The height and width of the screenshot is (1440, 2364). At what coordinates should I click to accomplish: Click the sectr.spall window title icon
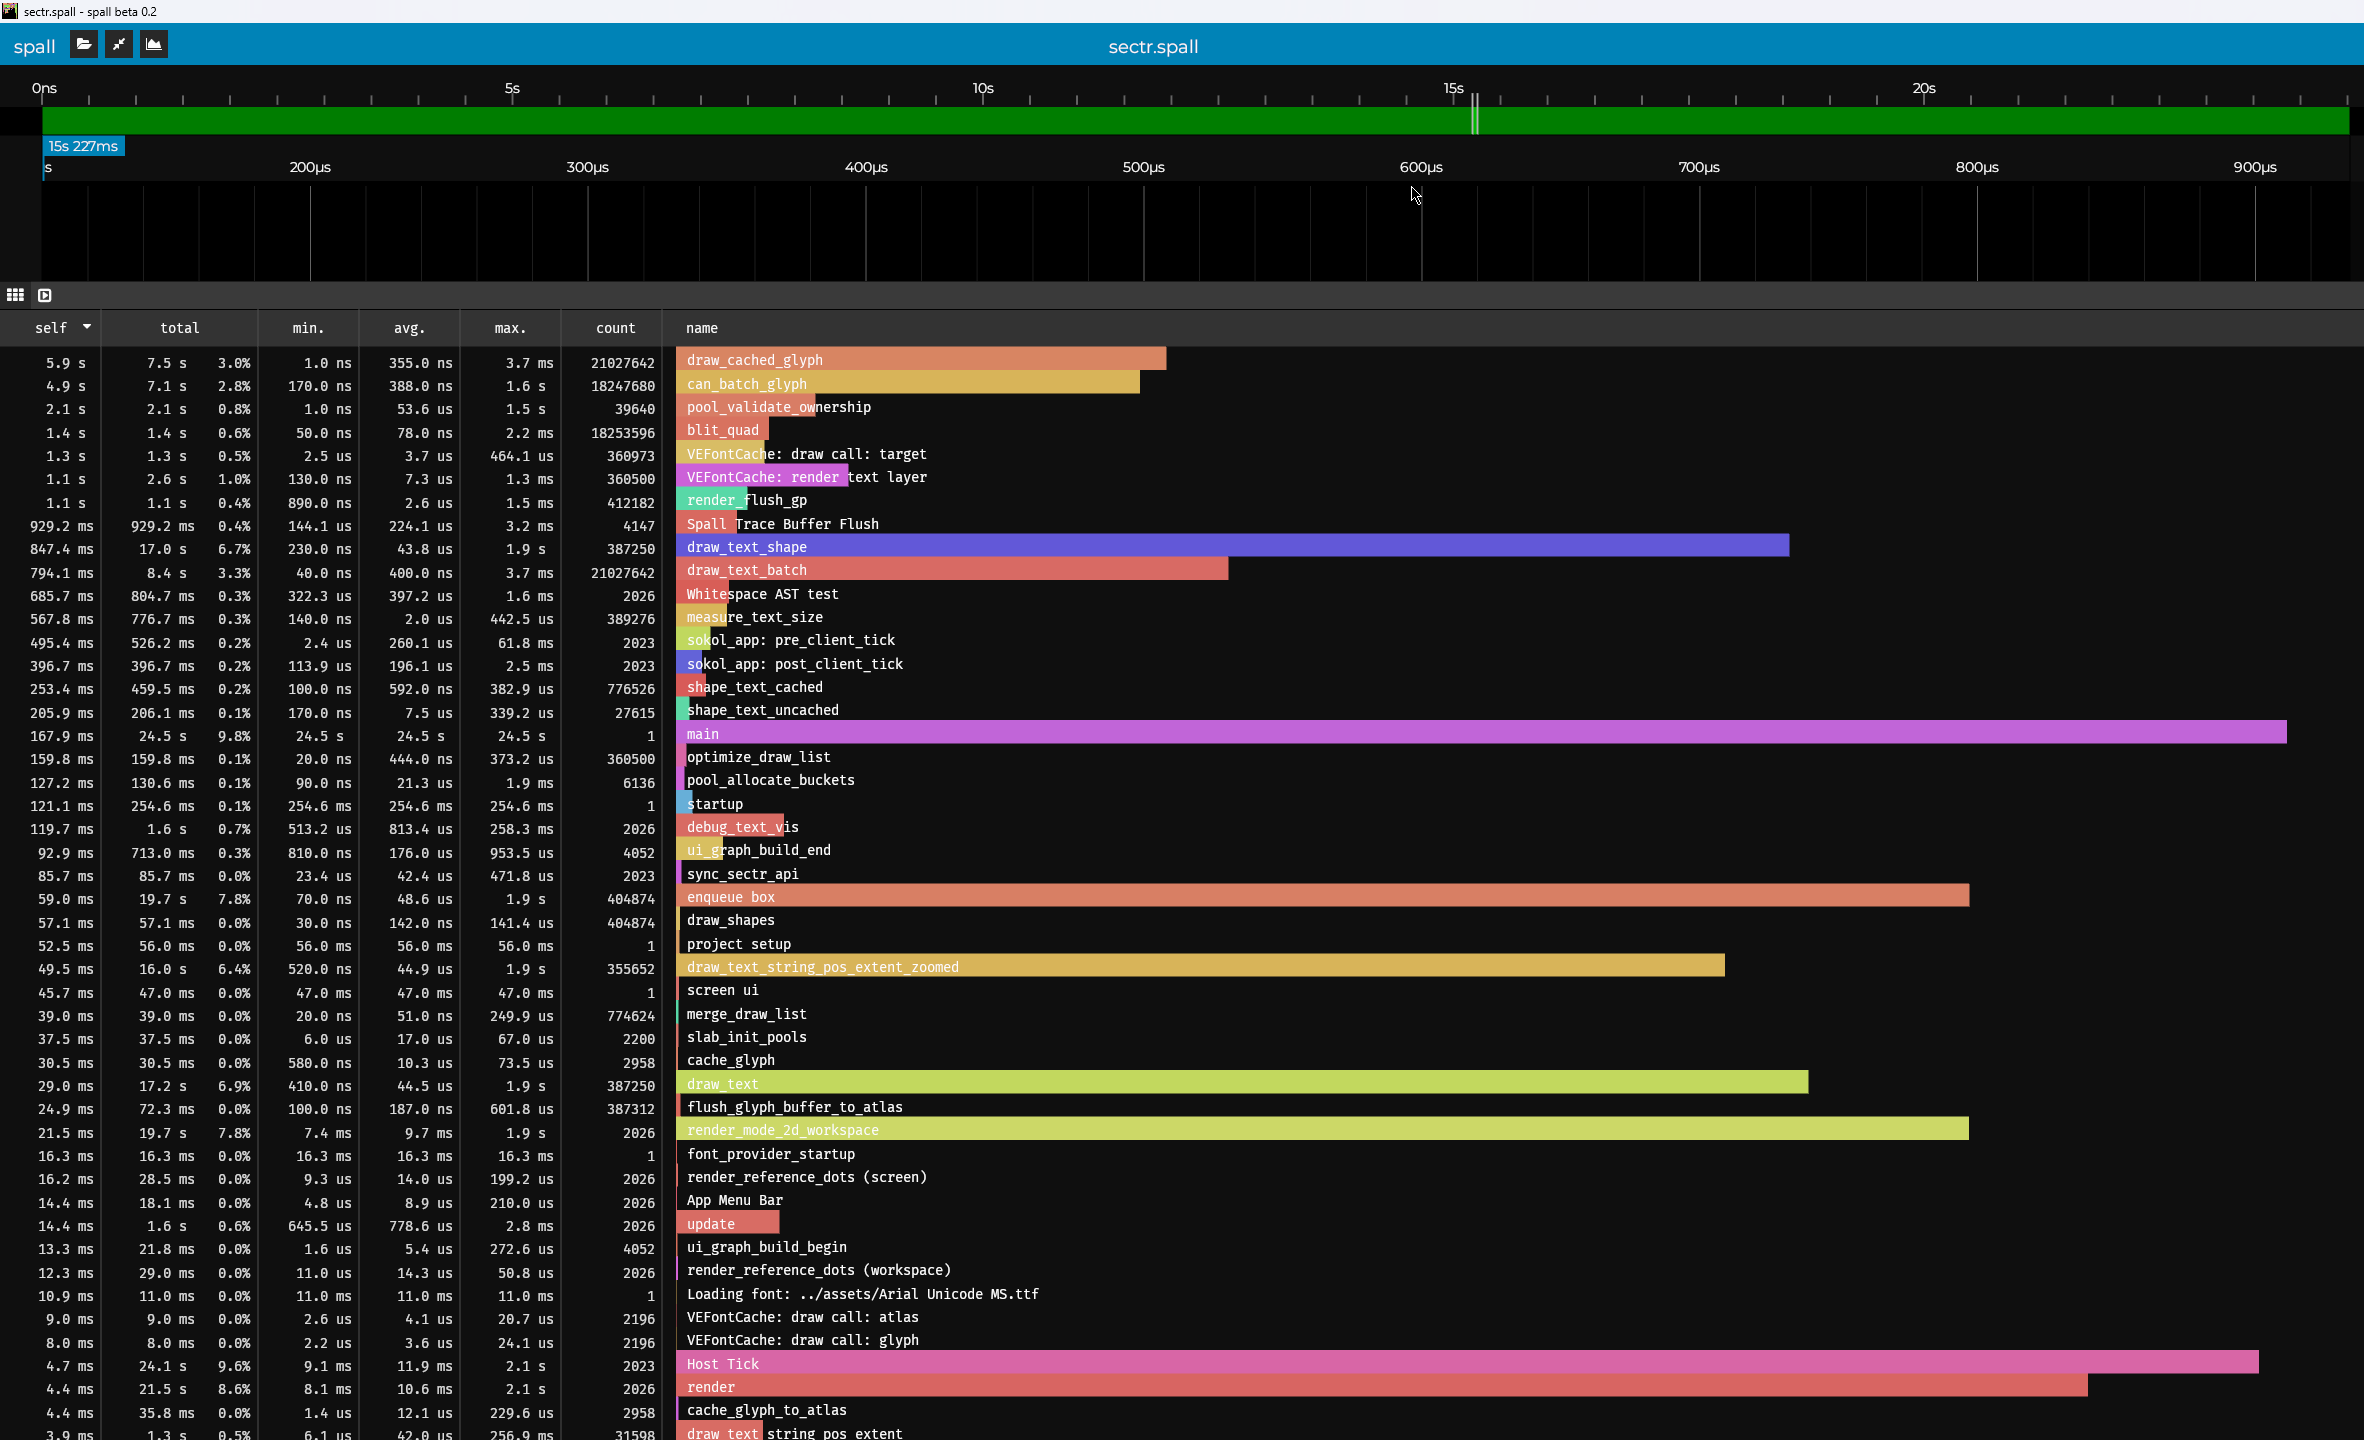coord(9,11)
